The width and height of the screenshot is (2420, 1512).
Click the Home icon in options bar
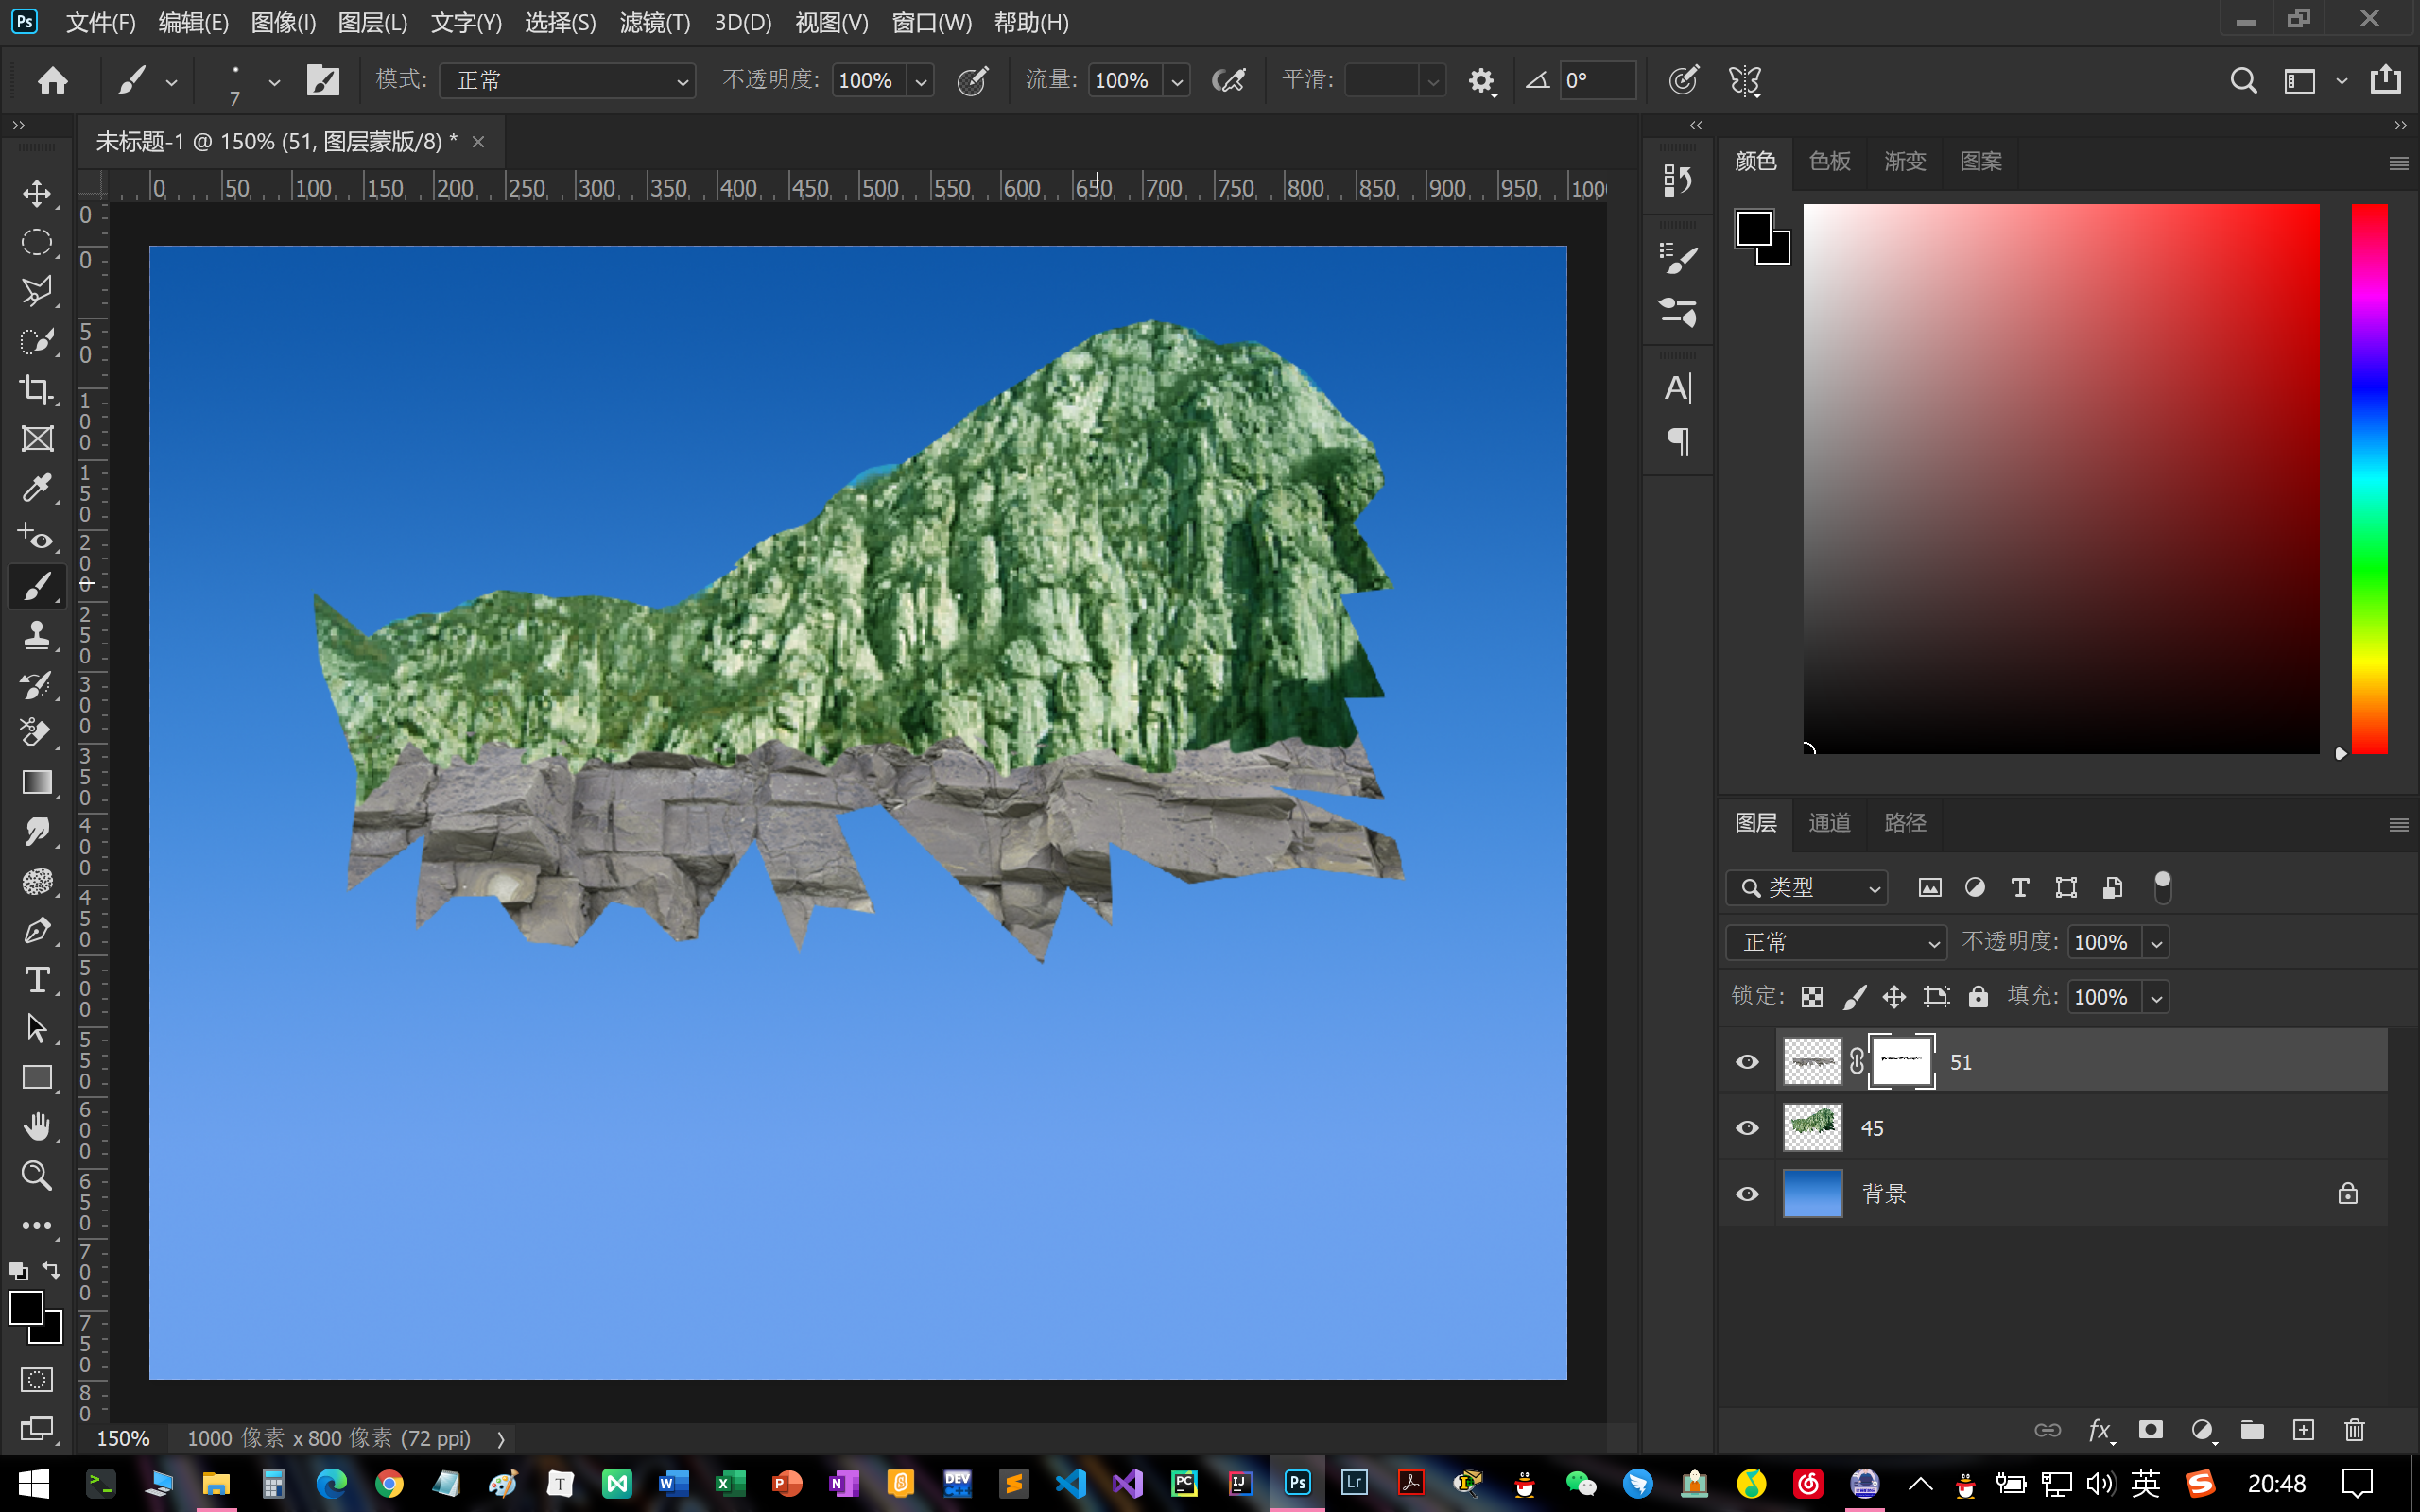coord(53,80)
